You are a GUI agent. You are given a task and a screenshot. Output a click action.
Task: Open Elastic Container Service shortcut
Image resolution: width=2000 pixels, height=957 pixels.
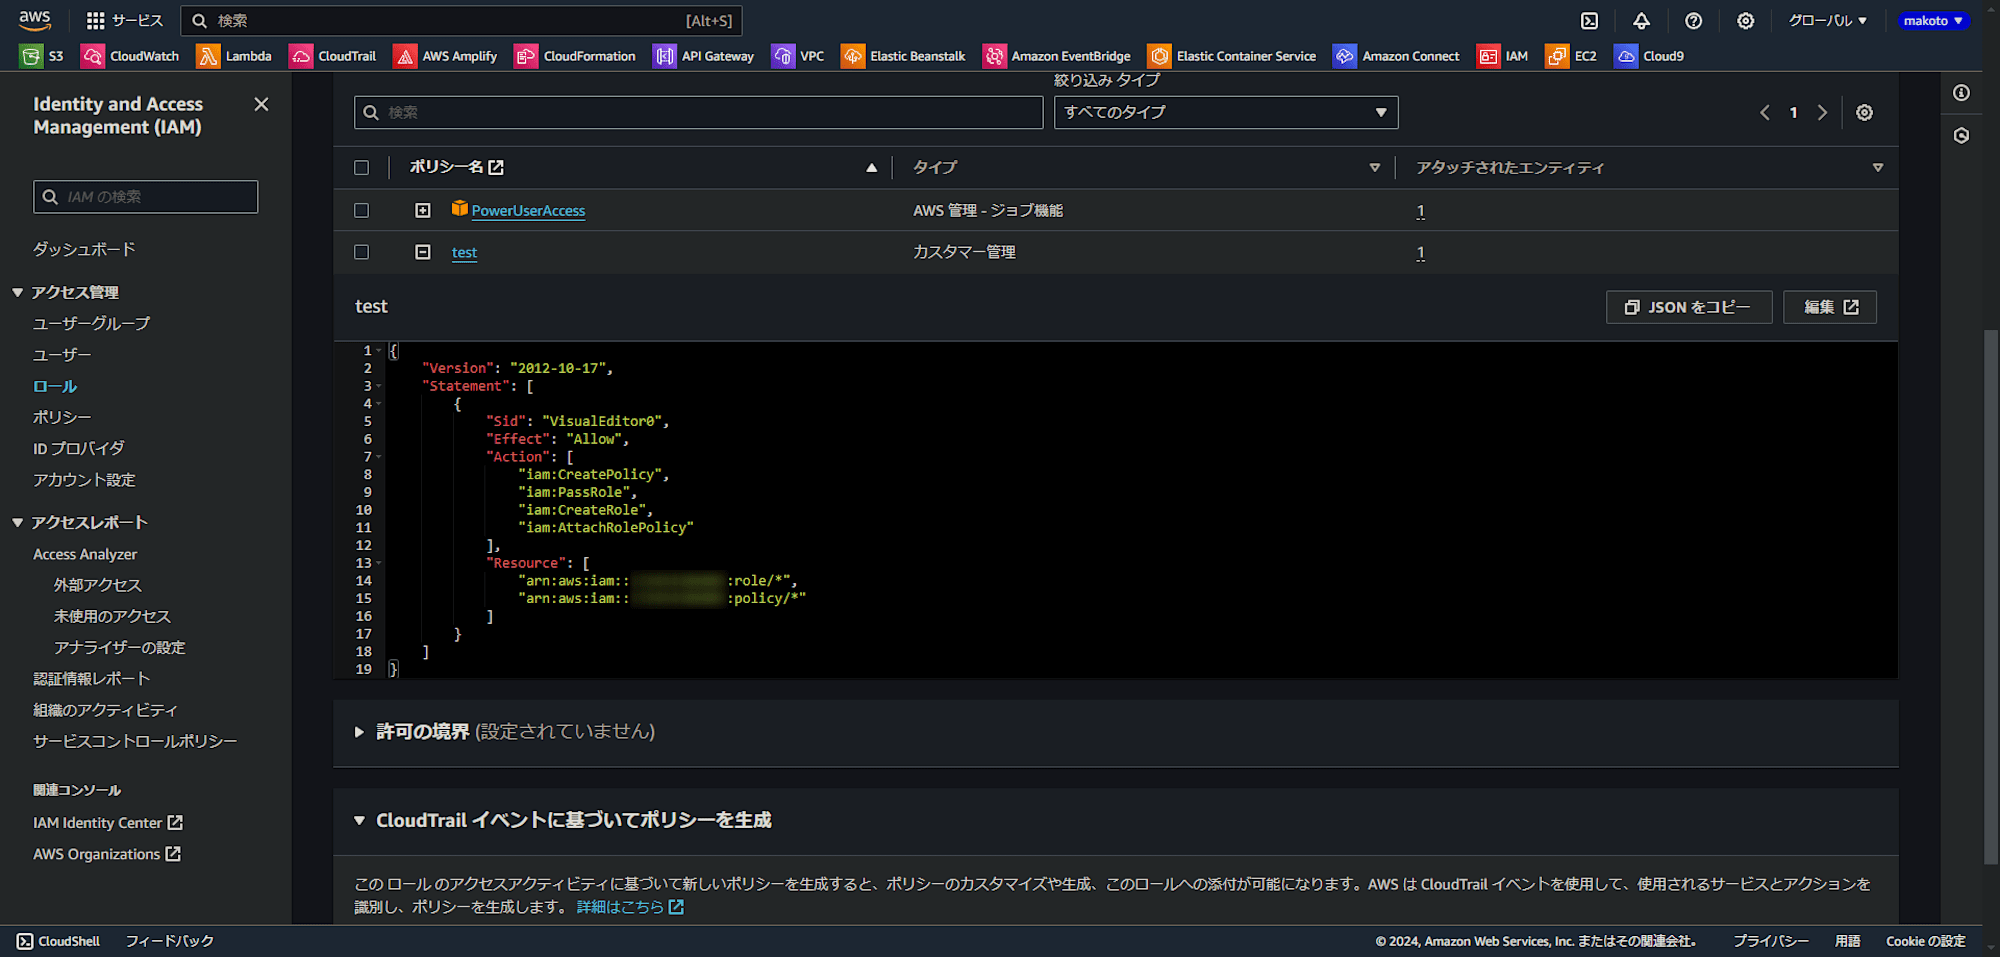pos(1232,56)
